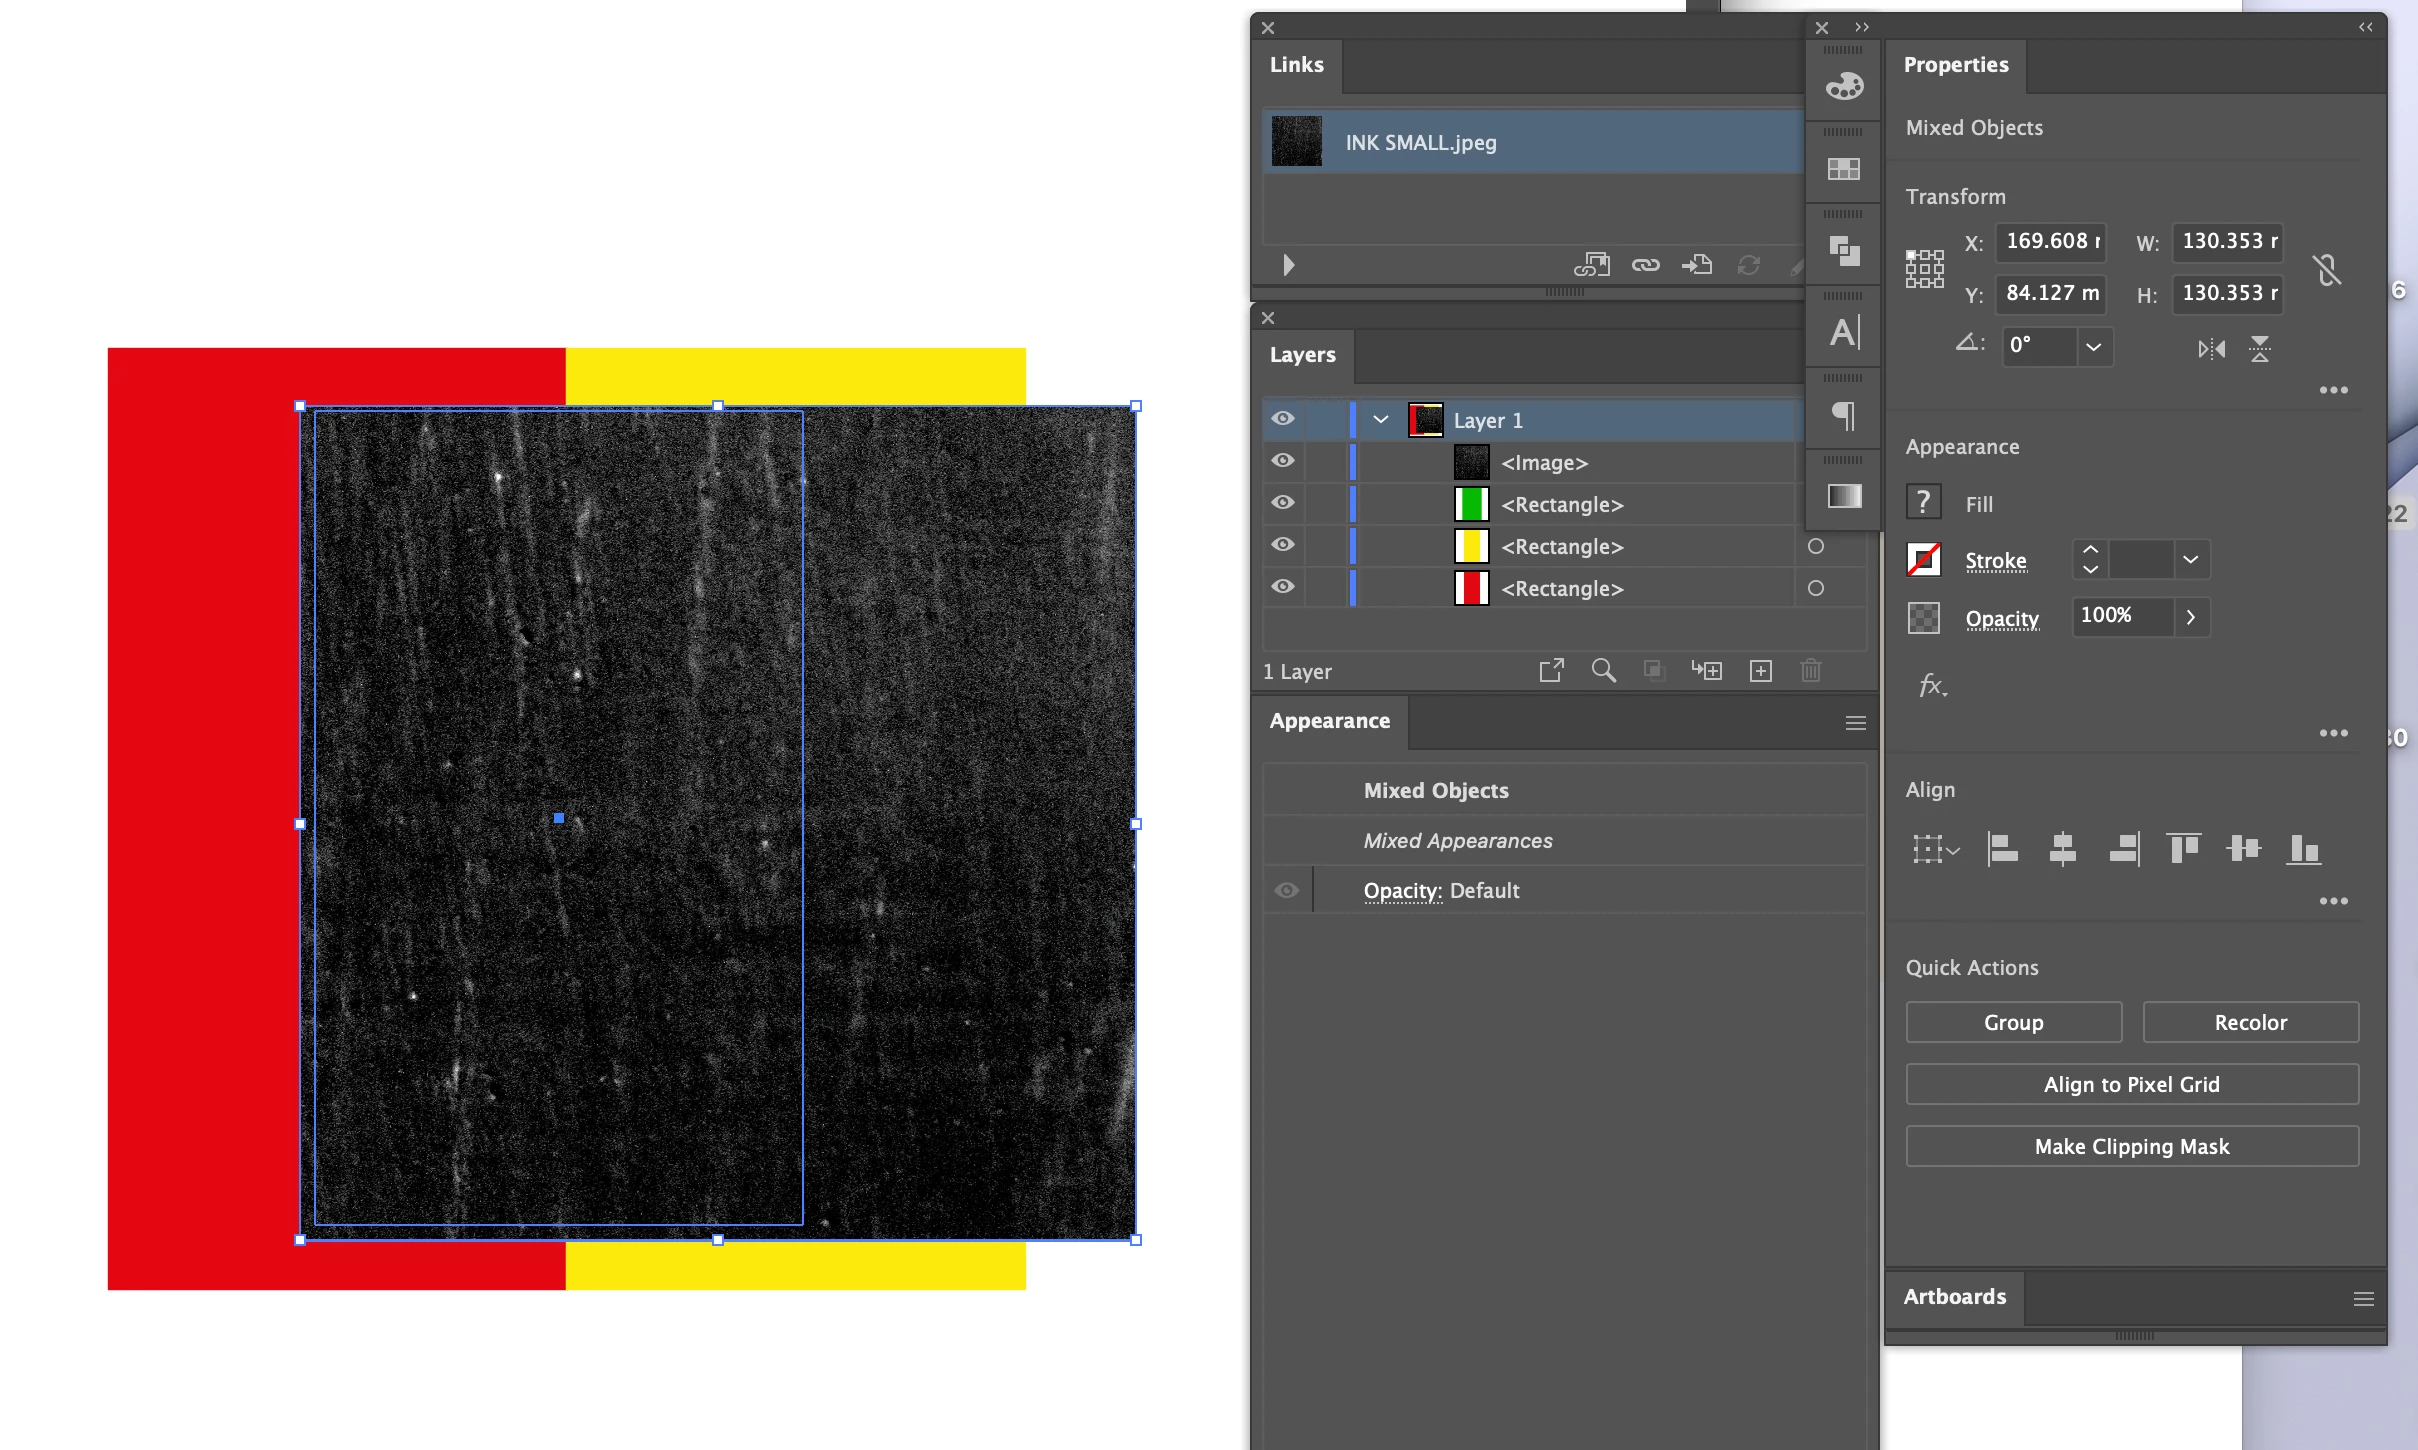Click the Constrain Width and Height Proportions icon
The image size is (2418, 1450).
pos(2327,269)
